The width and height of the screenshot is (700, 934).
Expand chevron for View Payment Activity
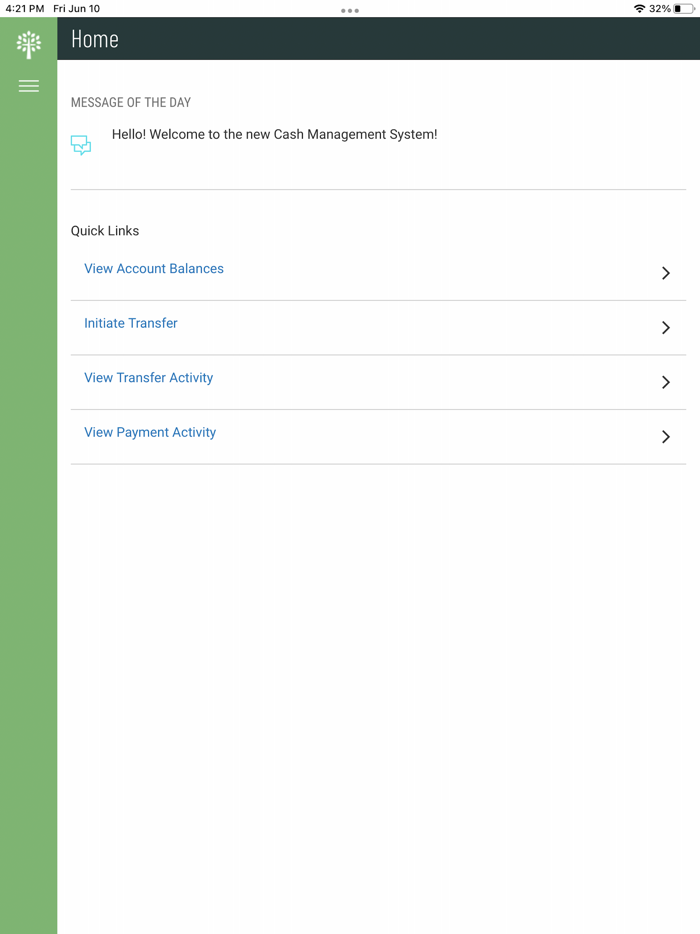(666, 437)
